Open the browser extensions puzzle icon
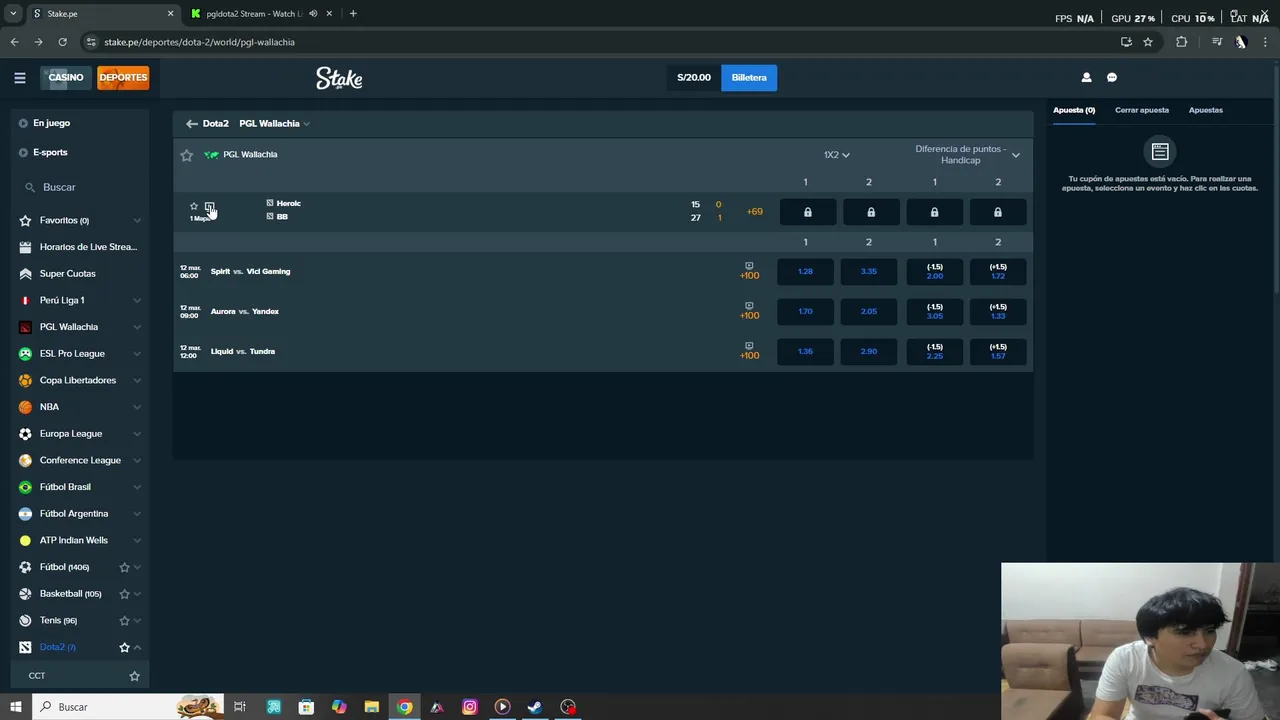 click(1181, 42)
